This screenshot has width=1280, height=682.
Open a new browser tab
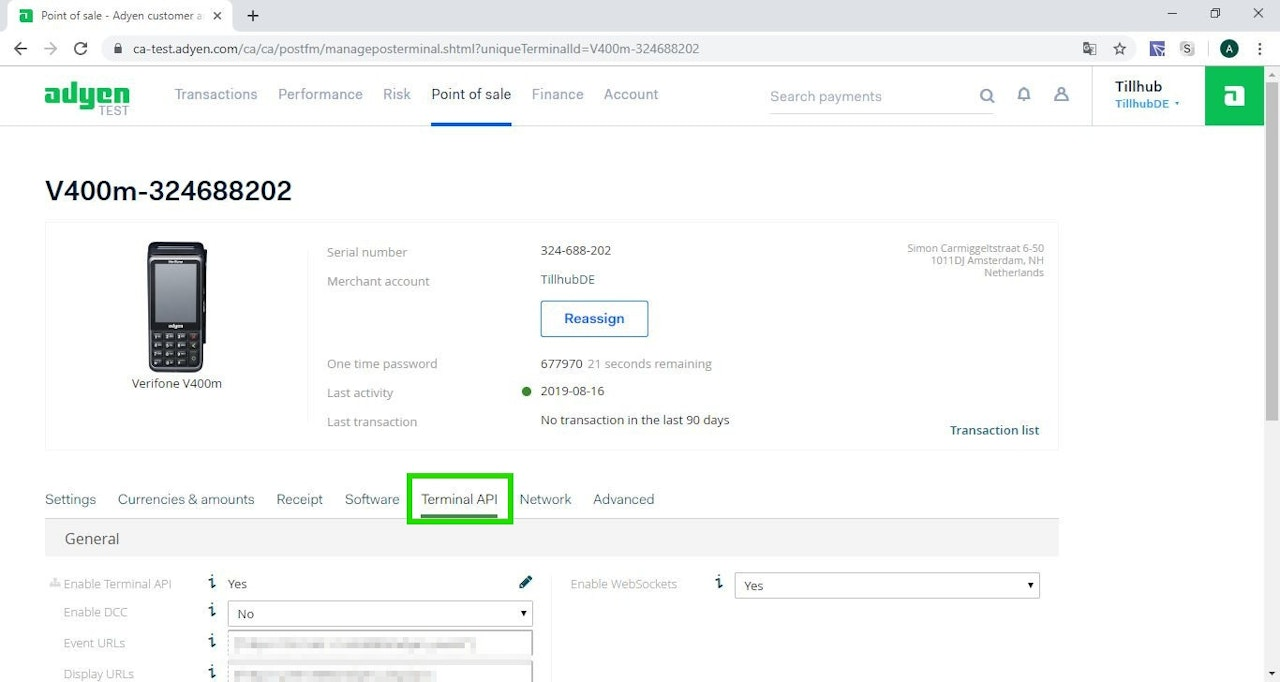pyautogui.click(x=253, y=16)
